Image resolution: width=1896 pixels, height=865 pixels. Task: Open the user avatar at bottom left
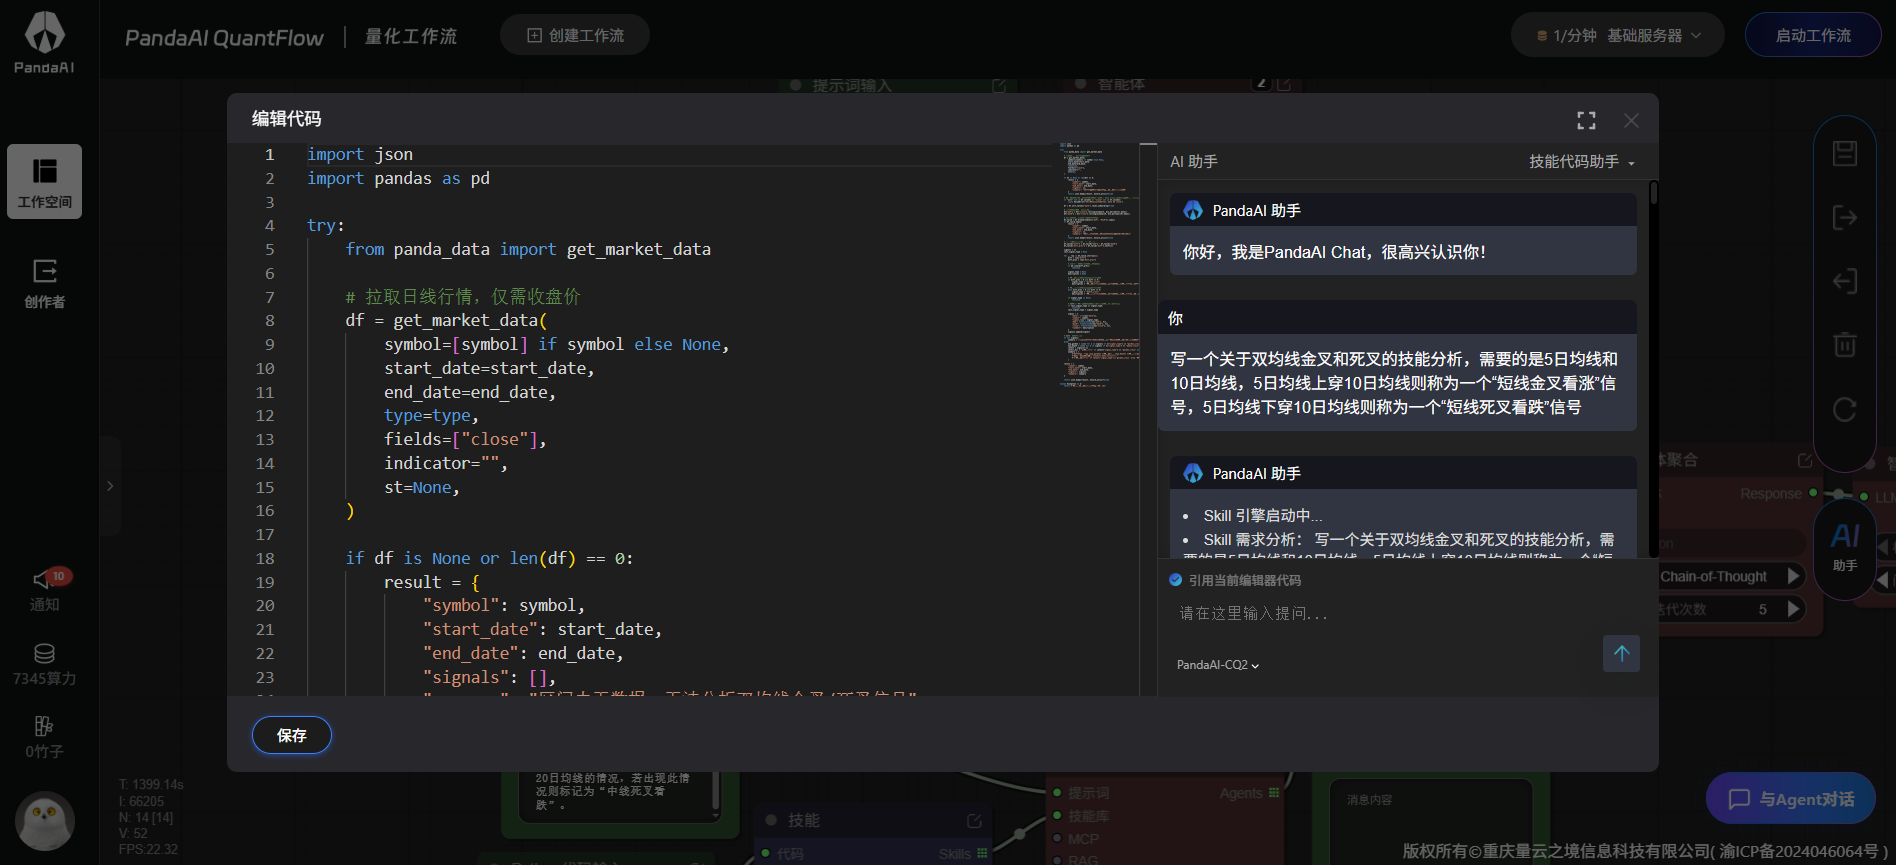(x=45, y=821)
